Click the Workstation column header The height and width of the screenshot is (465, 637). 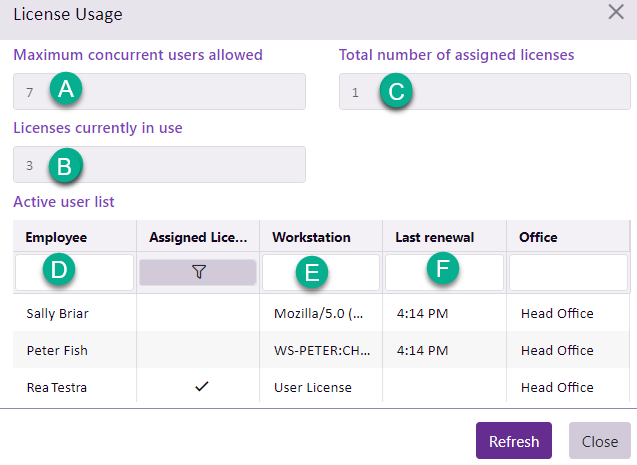(312, 237)
